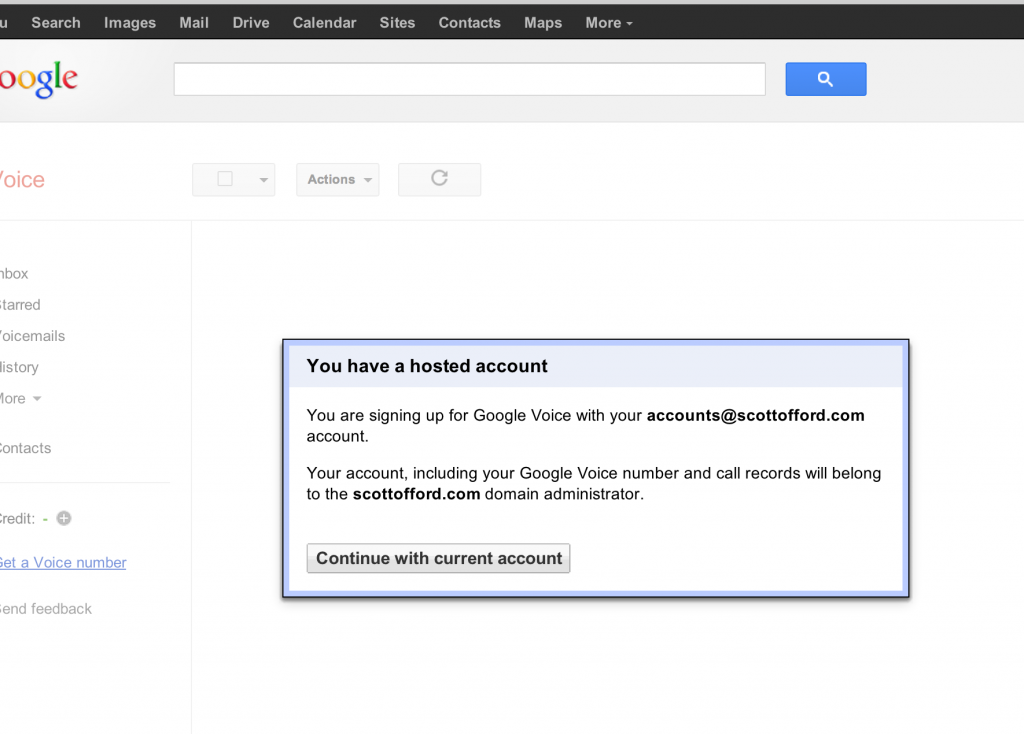Click the Google logo
Screen dimensions: 1024x734
pyautogui.click(x=39, y=80)
